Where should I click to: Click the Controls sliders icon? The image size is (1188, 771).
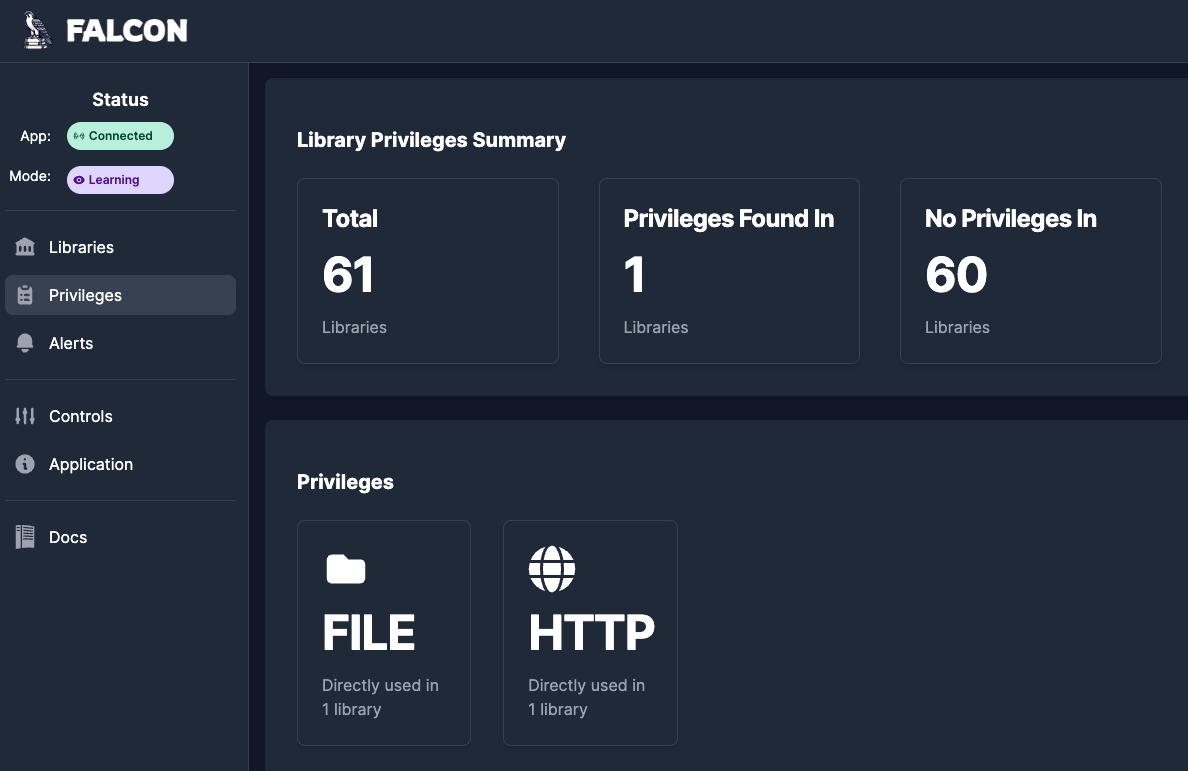26,416
